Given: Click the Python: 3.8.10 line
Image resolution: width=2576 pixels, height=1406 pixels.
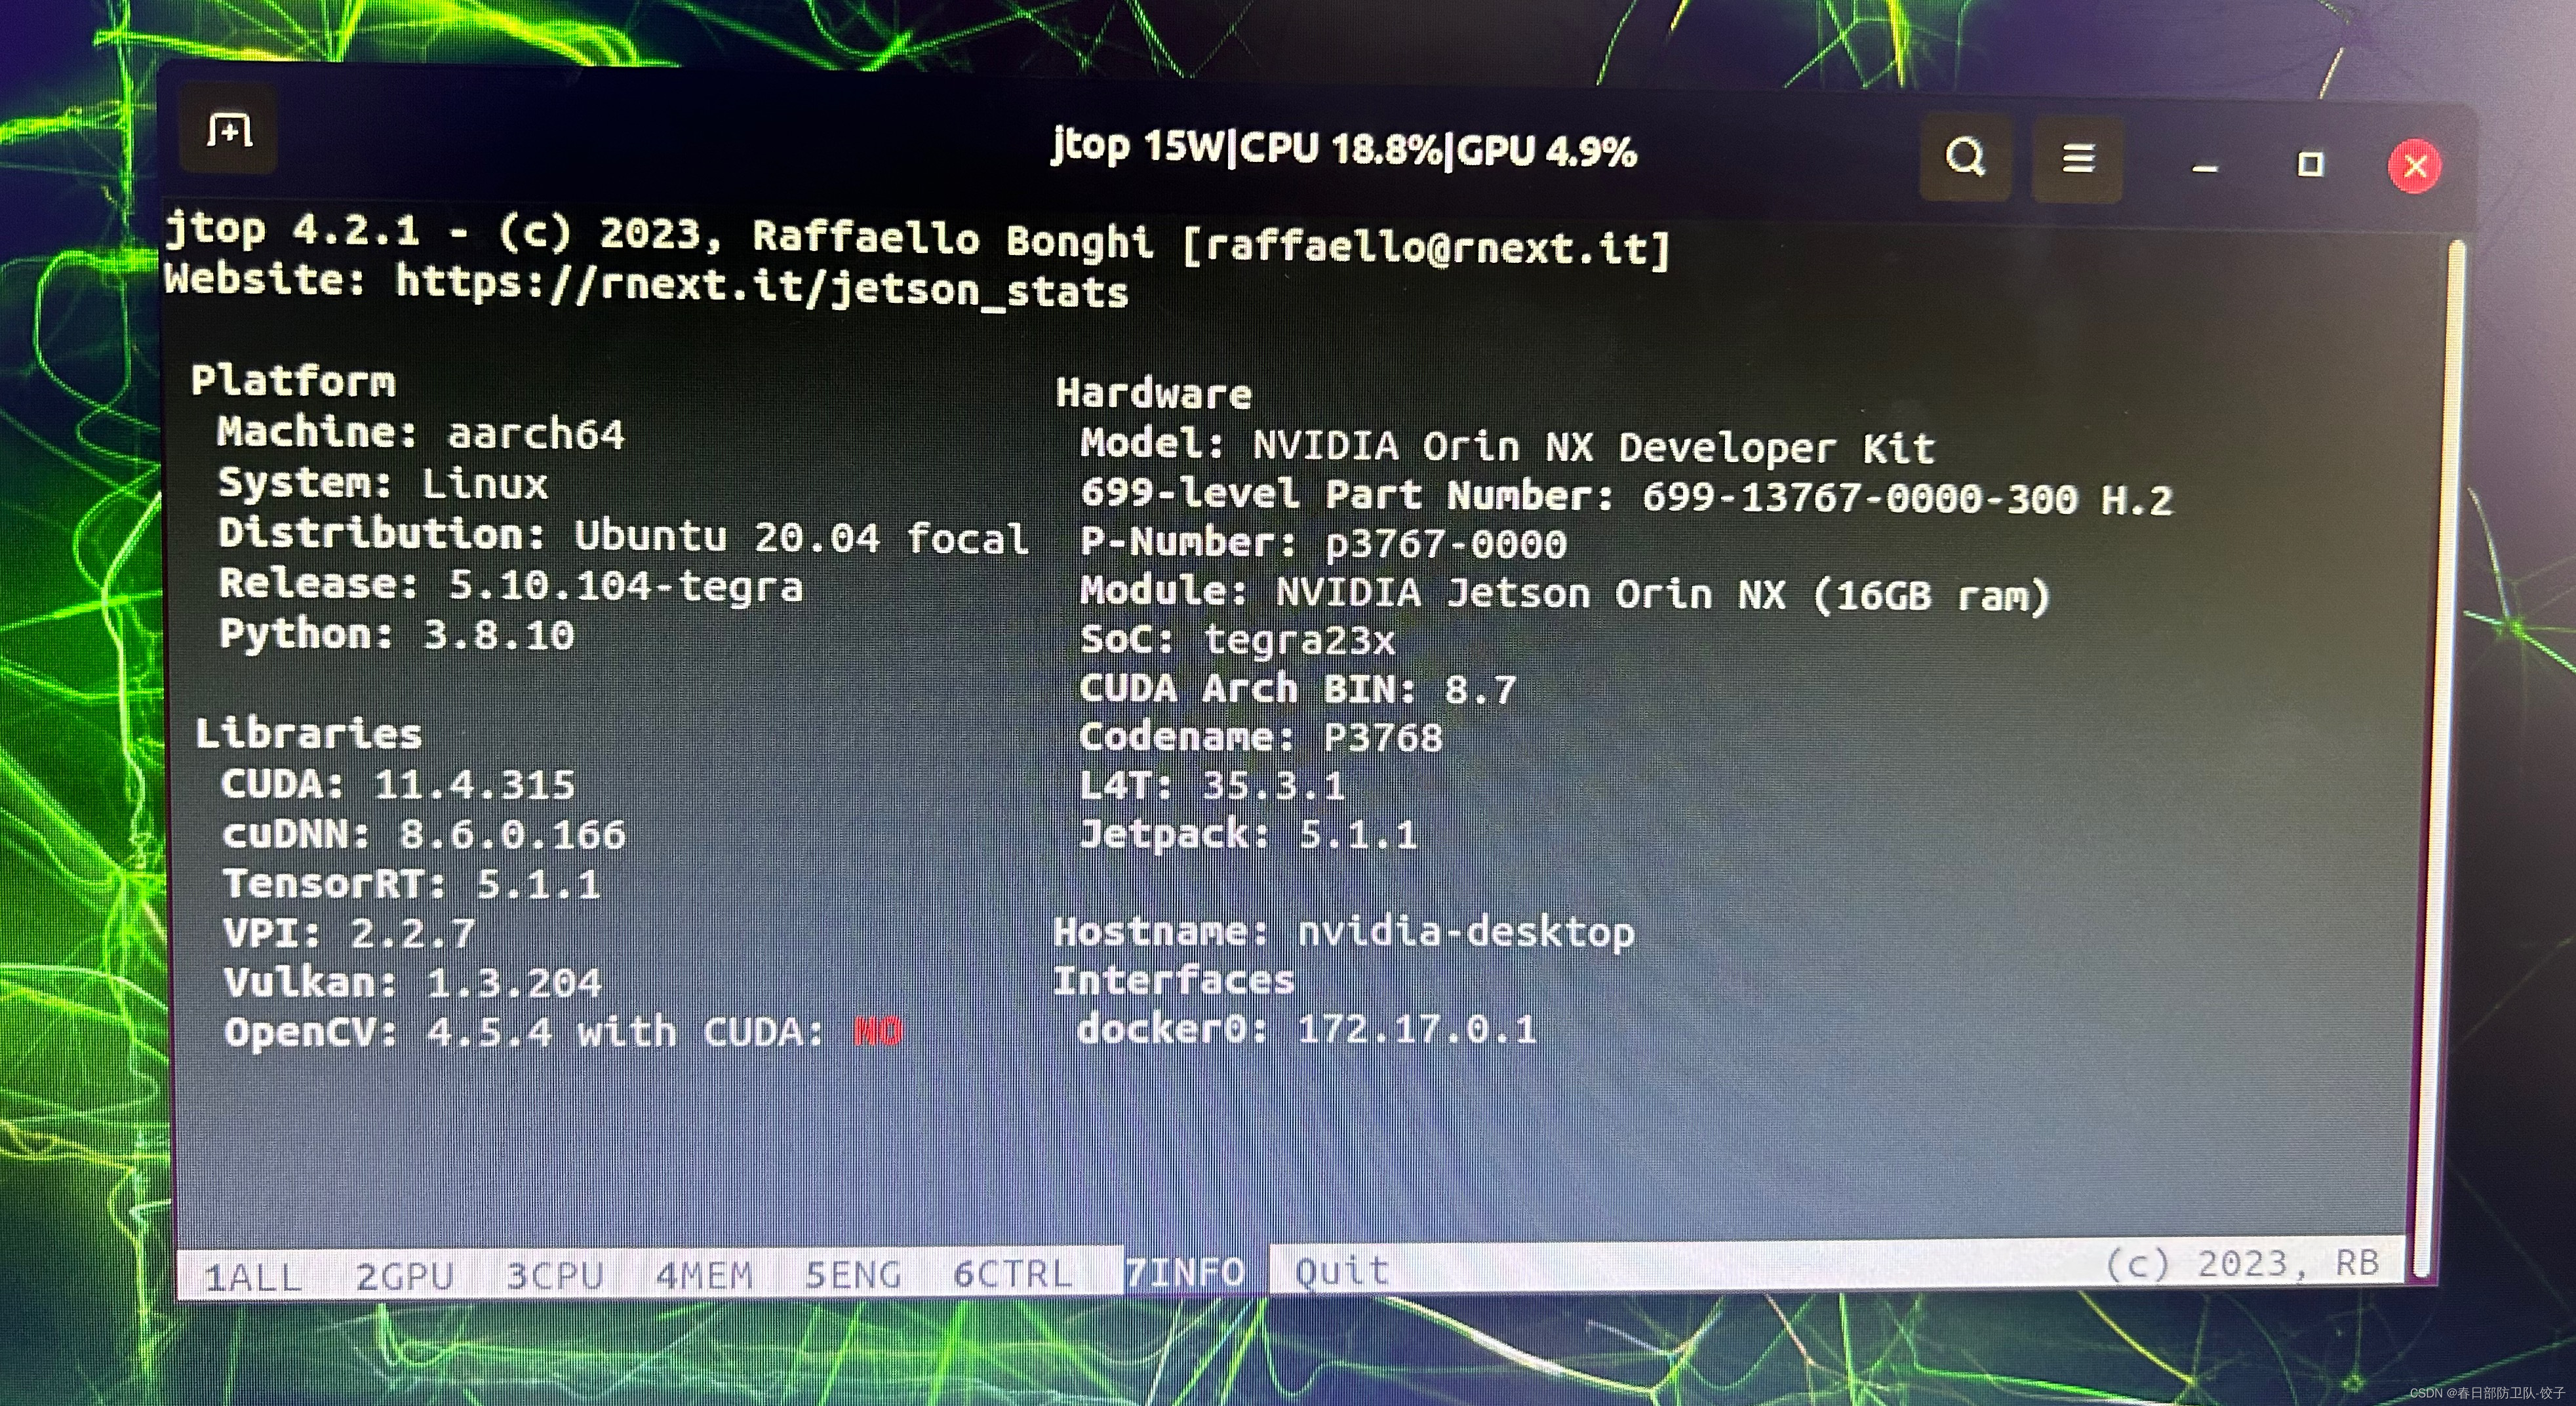Looking at the screenshot, I should click(x=397, y=635).
